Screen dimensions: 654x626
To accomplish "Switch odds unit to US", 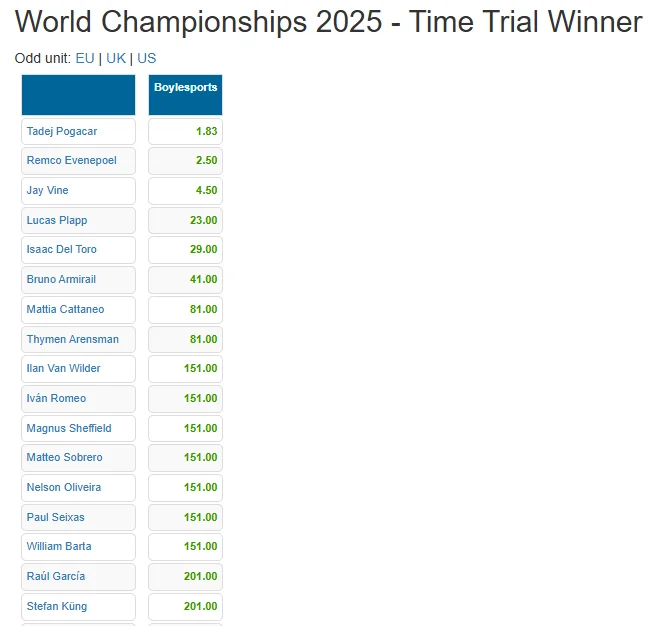I will pyautogui.click(x=146, y=58).
